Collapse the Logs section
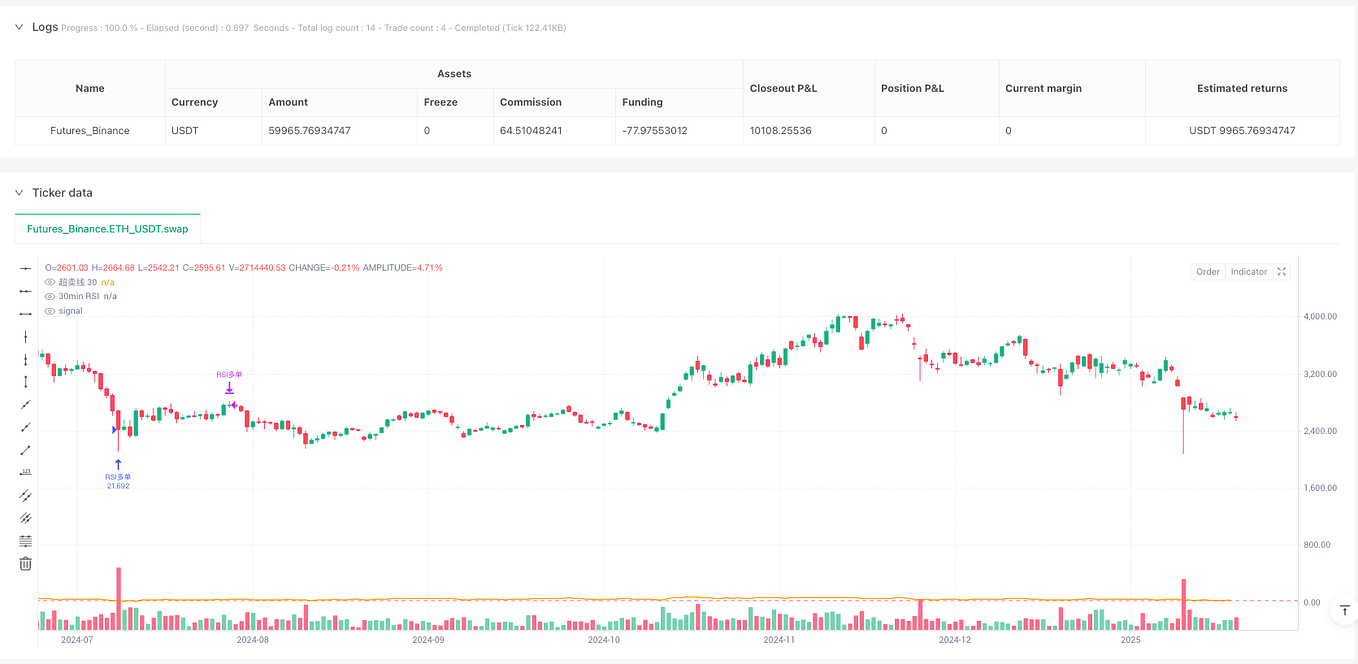1358x664 pixels. (x=18, y=26)
